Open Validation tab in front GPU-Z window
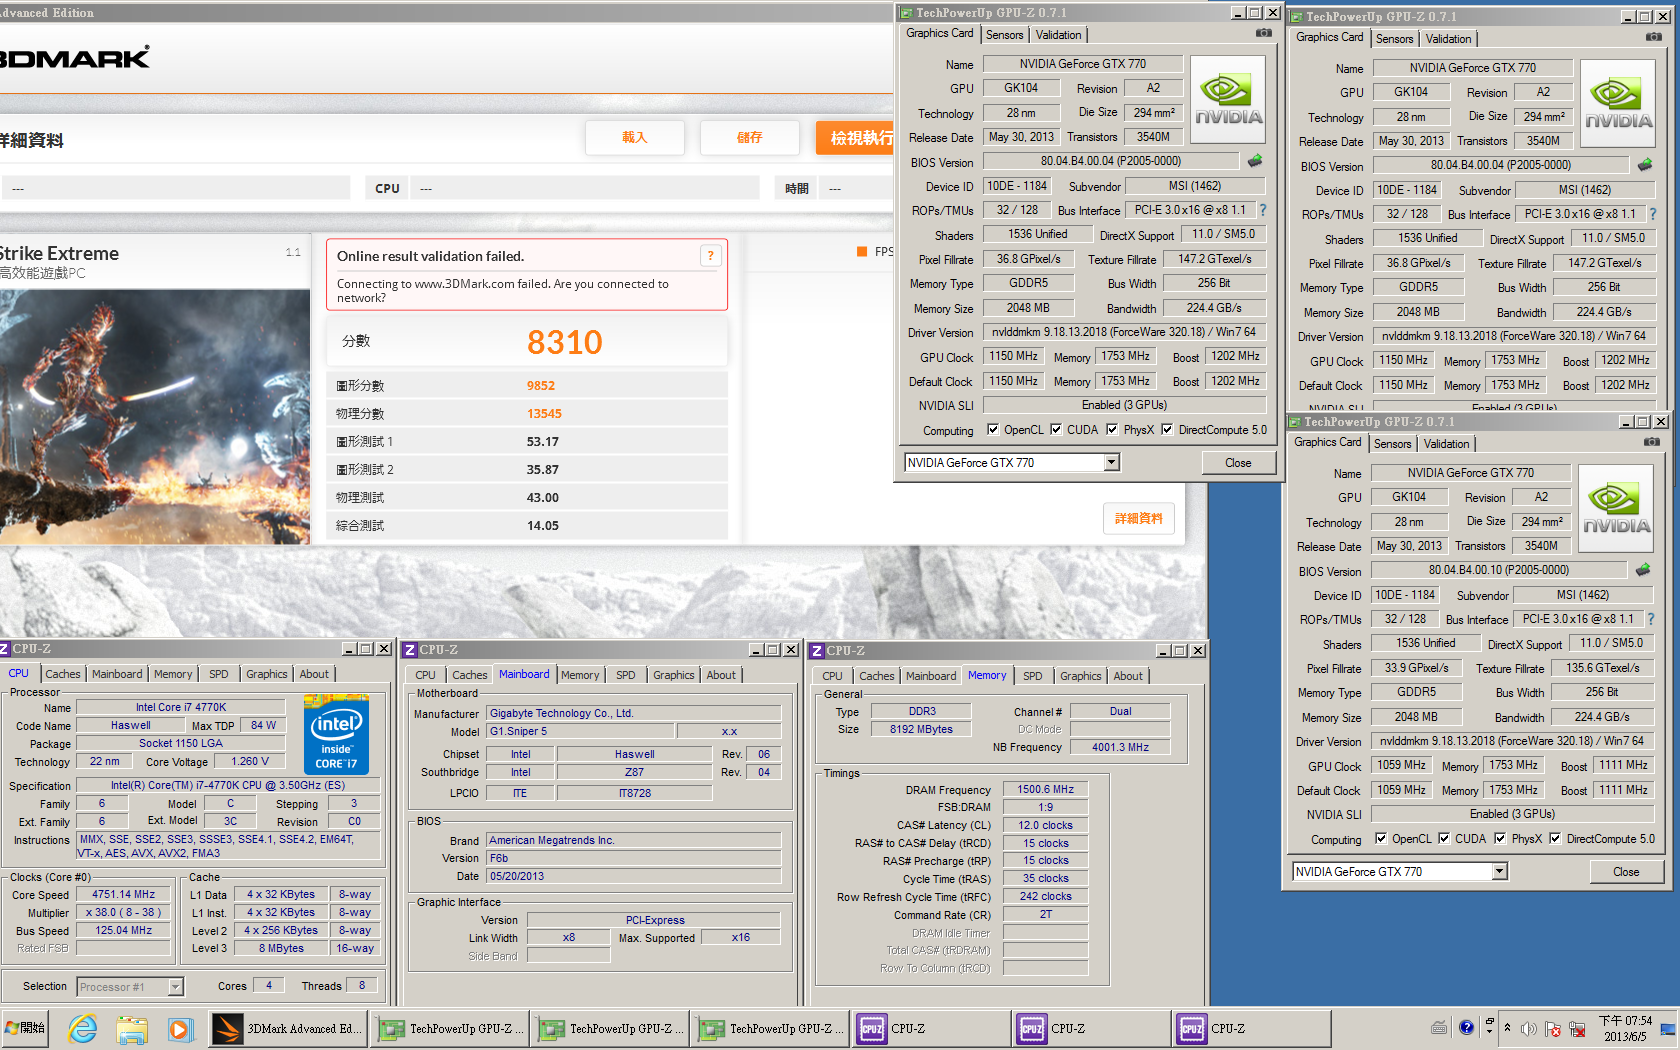 coord(1058,35)
